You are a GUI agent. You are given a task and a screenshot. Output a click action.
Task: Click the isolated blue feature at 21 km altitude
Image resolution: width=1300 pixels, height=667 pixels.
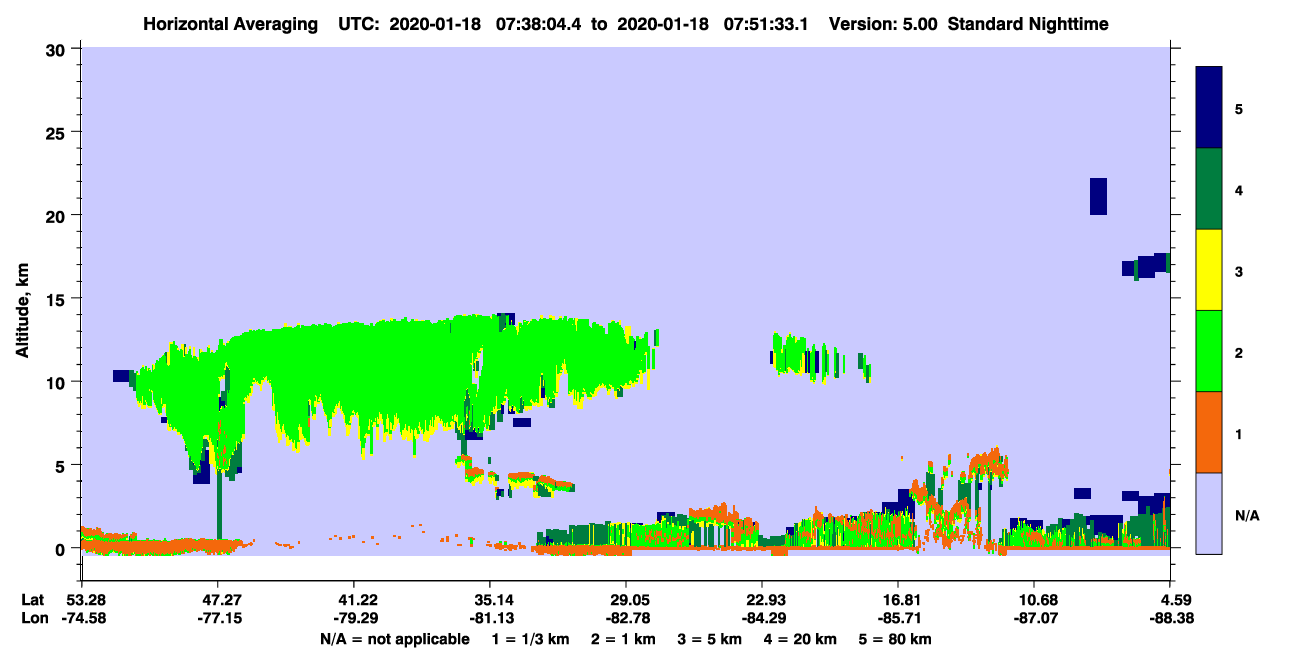coord(1098,196)
